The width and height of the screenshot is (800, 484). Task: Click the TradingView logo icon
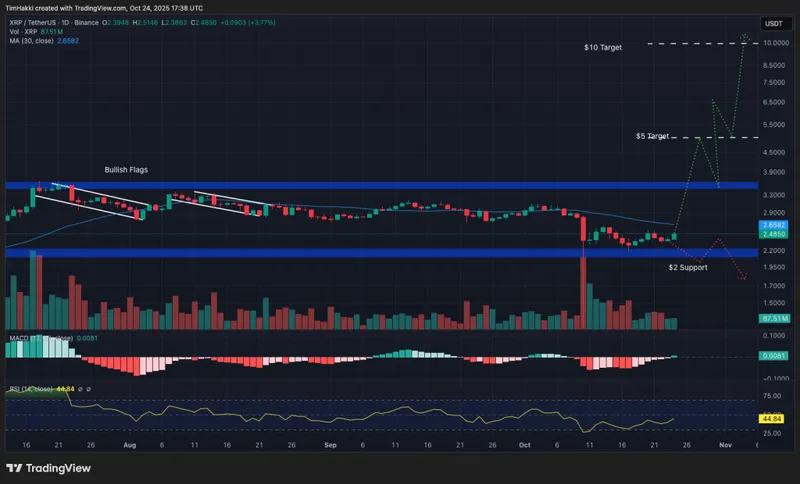tap(15, 467)
